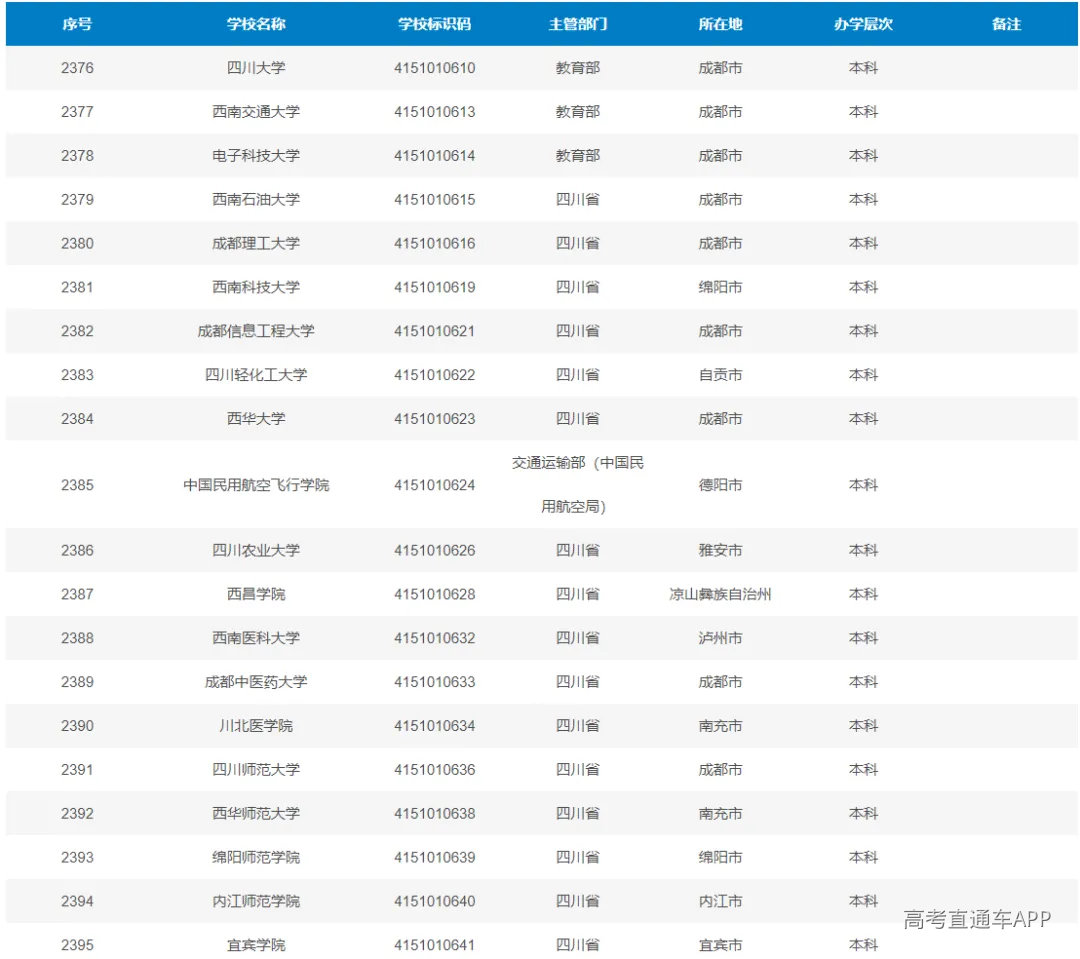Select the 四川轻化工大学 school name cell
Image resolution: width=1080 pixels, height=959 pixels.
click(x=256, y=375)
